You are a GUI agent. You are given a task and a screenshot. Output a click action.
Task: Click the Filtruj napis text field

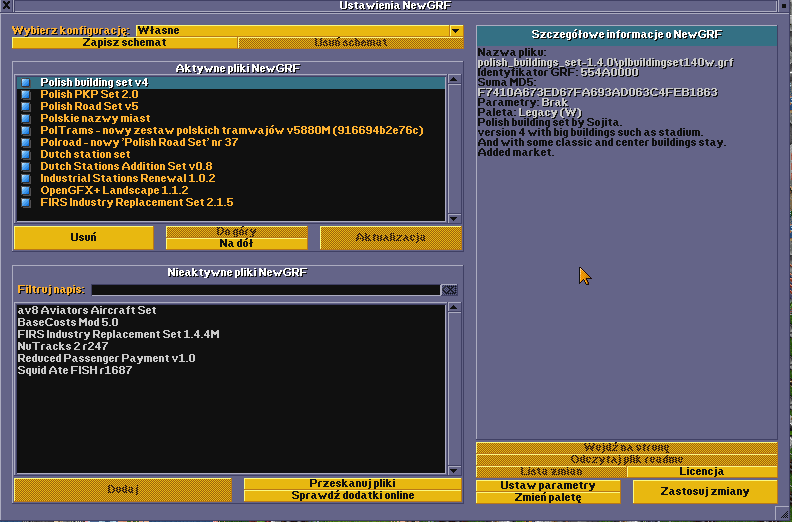[266, 290]
